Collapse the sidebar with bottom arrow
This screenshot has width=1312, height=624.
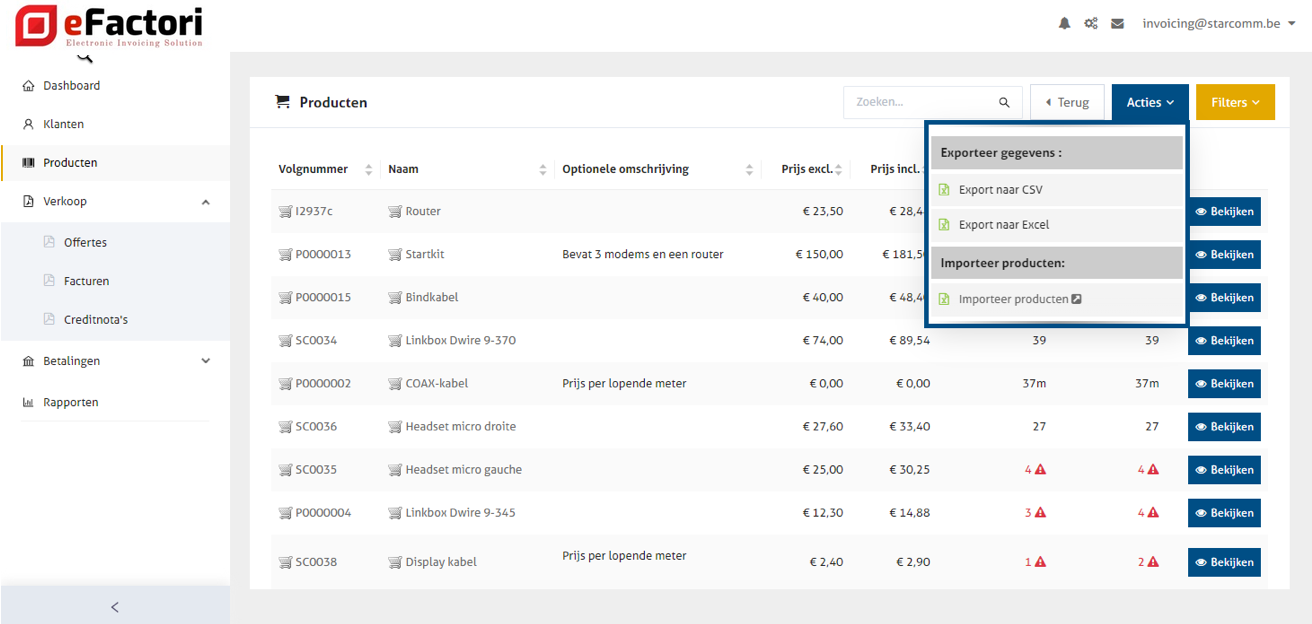[115, 606]
